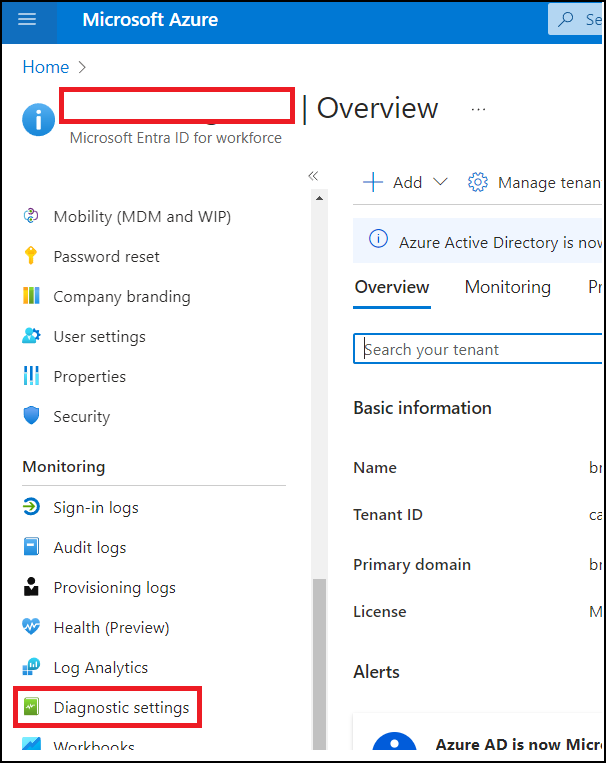Click the Log Analytics icon
This screenshot has width=606, height=763.
coord(32,667)
